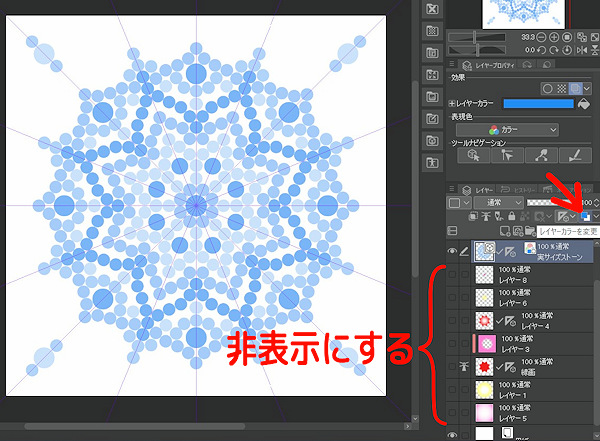Select the pen tool navigation button
The image size is (600, 441).
click(x=575, y=155)
